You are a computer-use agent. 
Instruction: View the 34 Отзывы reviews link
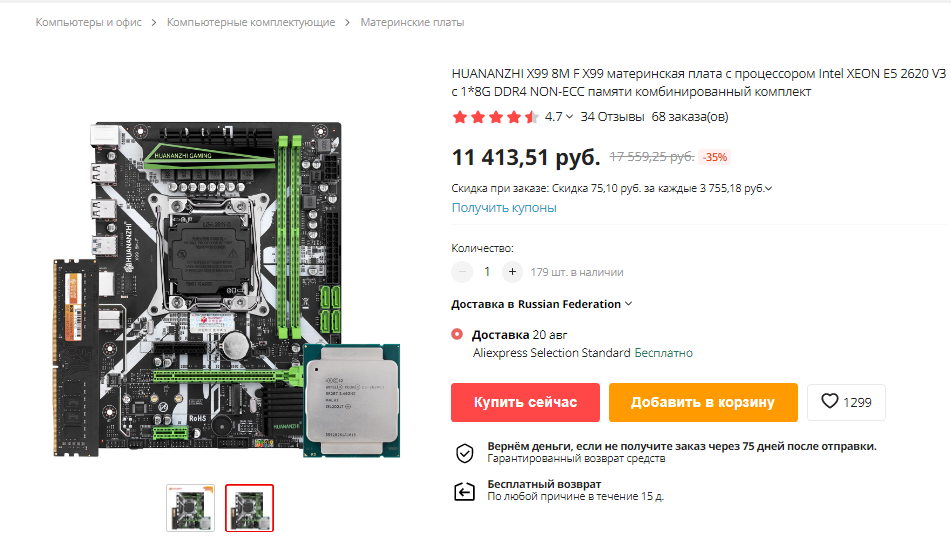pyautogui.click(x=612, y=116)
